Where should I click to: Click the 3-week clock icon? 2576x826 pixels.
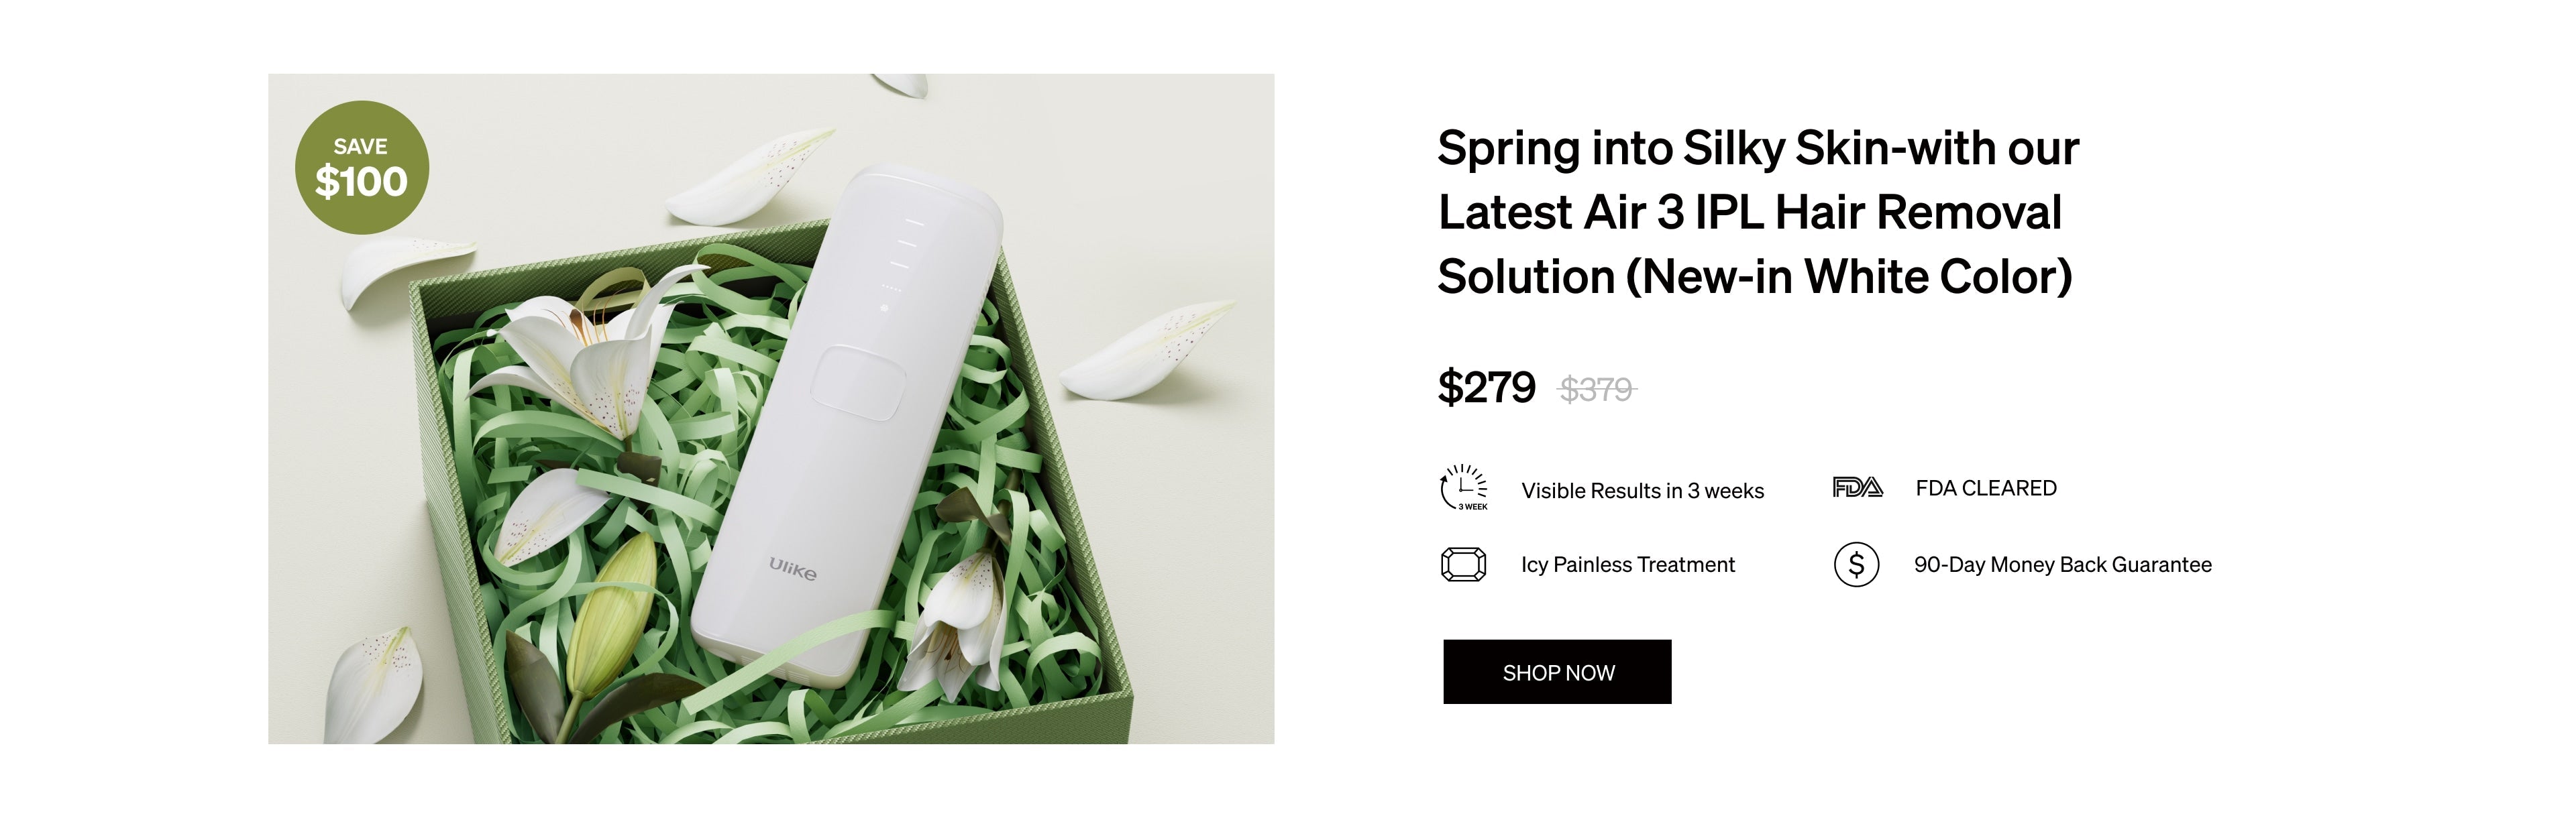point(1463,488)
